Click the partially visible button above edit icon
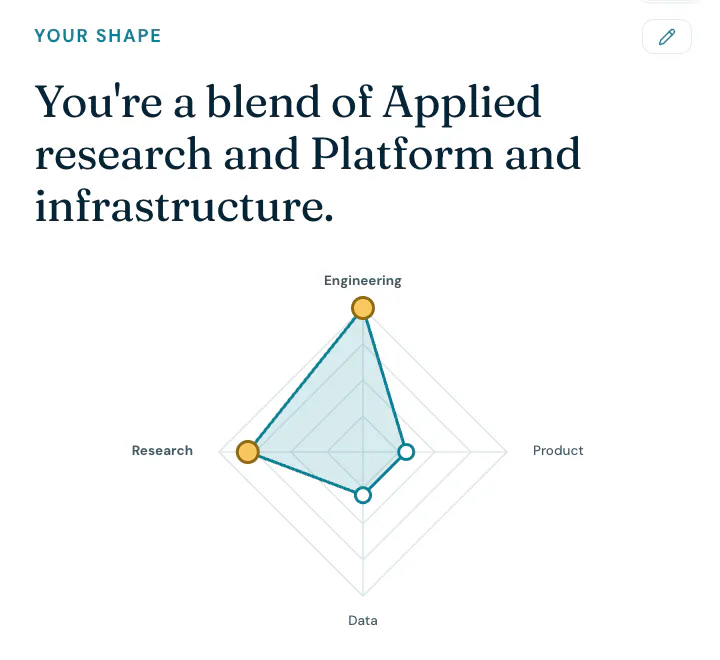Viewport: 720px width, 660px height. click(669, 1)
